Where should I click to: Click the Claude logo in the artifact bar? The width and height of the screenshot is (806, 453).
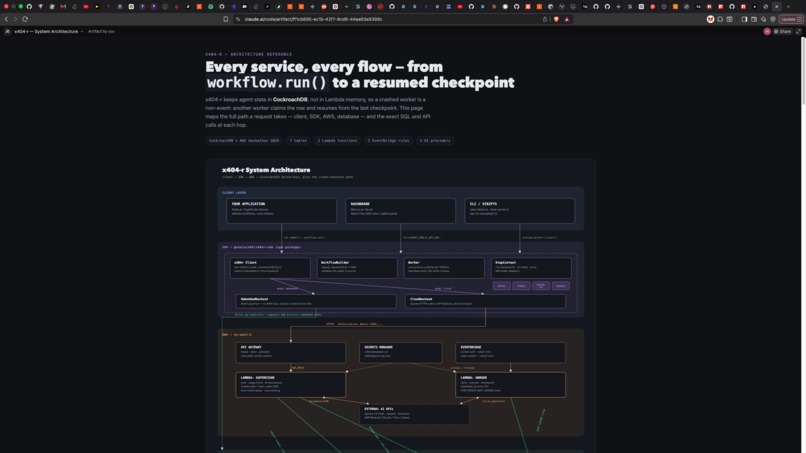(7, 31)
